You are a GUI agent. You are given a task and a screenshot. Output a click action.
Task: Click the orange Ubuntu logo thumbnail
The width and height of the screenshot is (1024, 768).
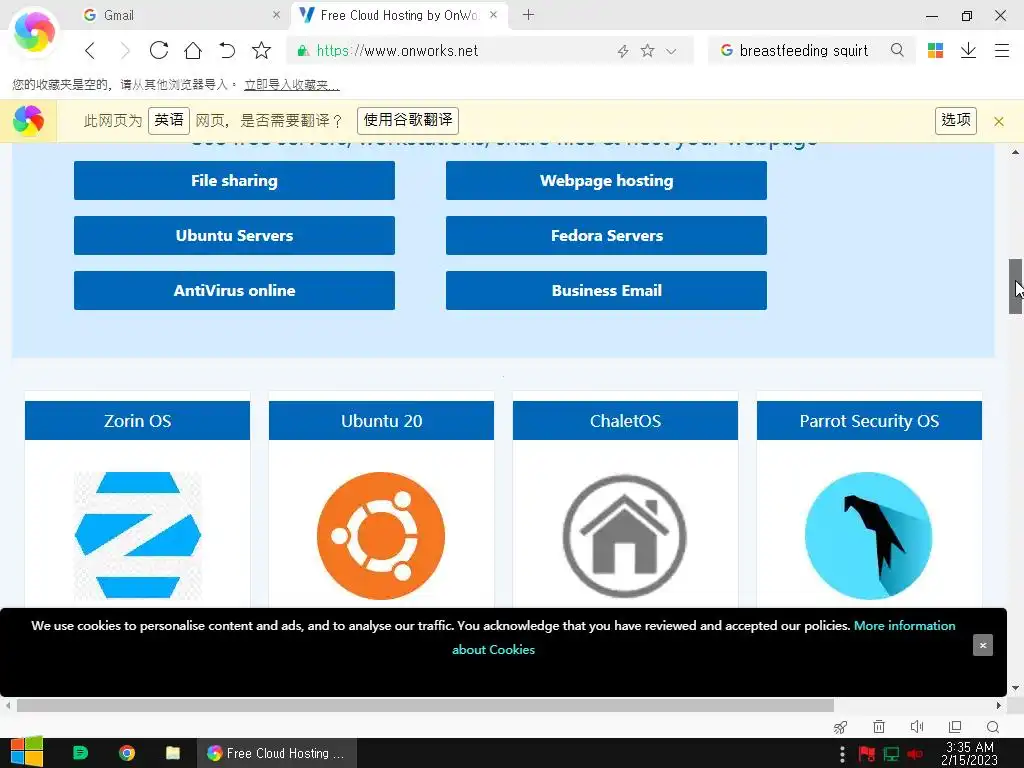(381, 536)
